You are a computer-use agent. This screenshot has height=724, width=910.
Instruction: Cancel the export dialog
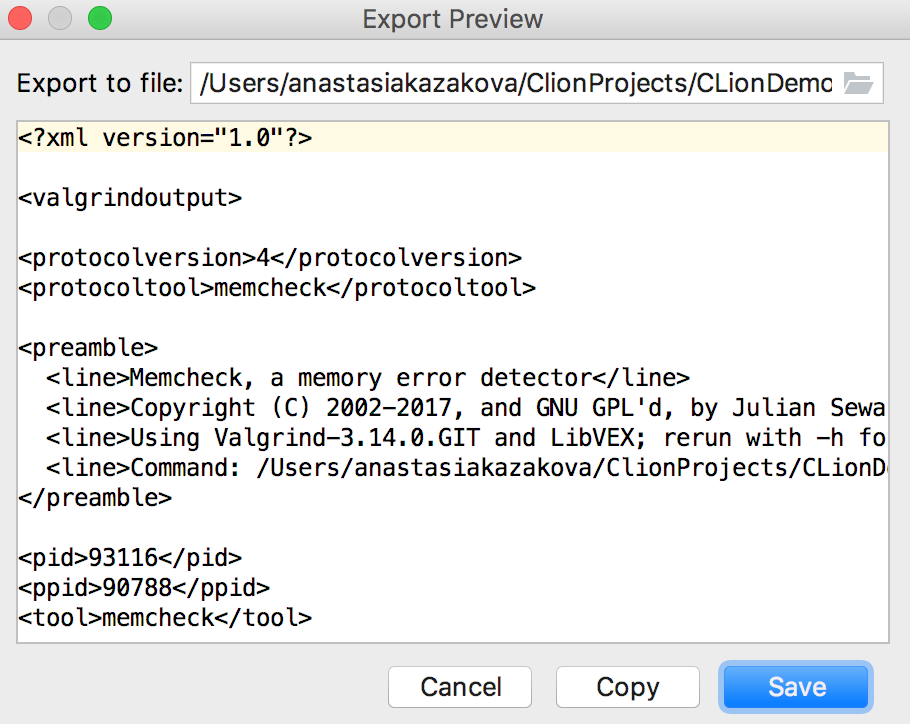click(461, 687)
